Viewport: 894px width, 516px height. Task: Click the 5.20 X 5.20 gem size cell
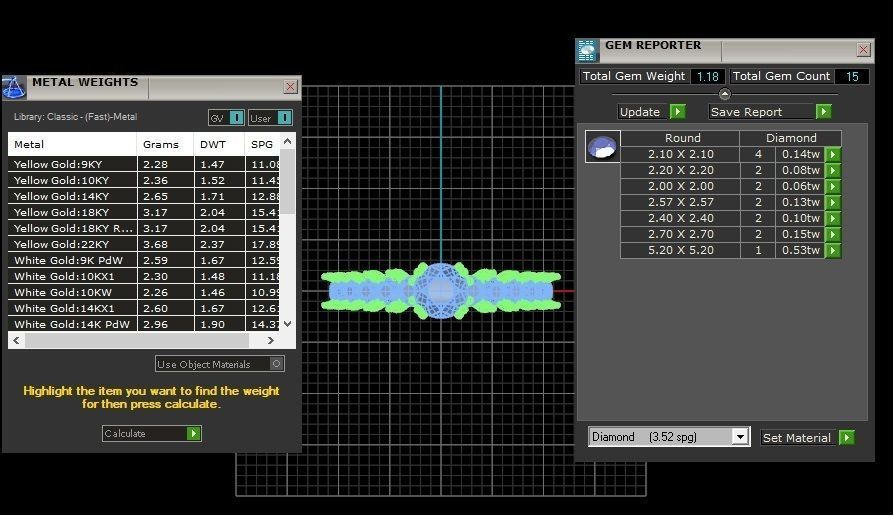coord(680,250)
